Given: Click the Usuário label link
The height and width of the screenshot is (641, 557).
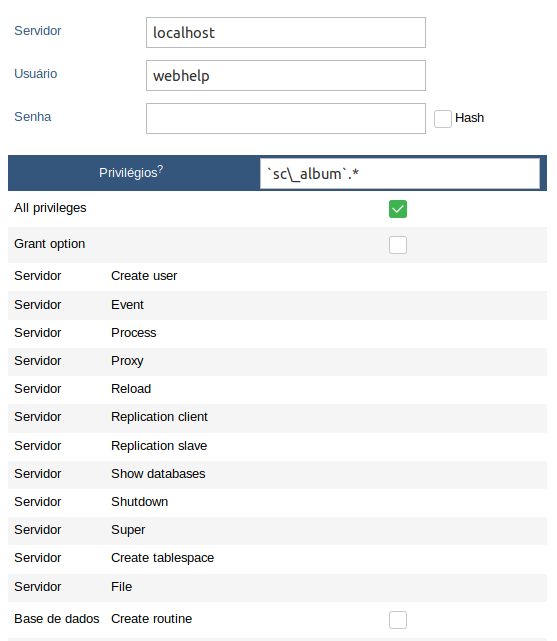Looking at the screenshot, I should click(36, 74).
